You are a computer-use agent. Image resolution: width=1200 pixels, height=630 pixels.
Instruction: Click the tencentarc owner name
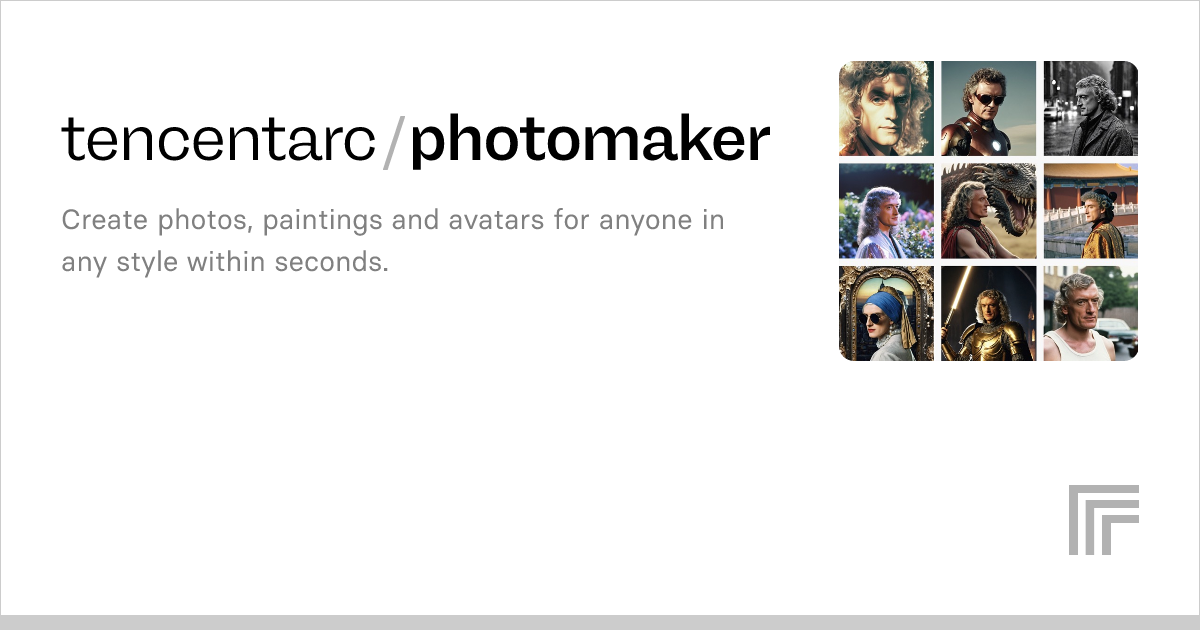tap(220, 141)
